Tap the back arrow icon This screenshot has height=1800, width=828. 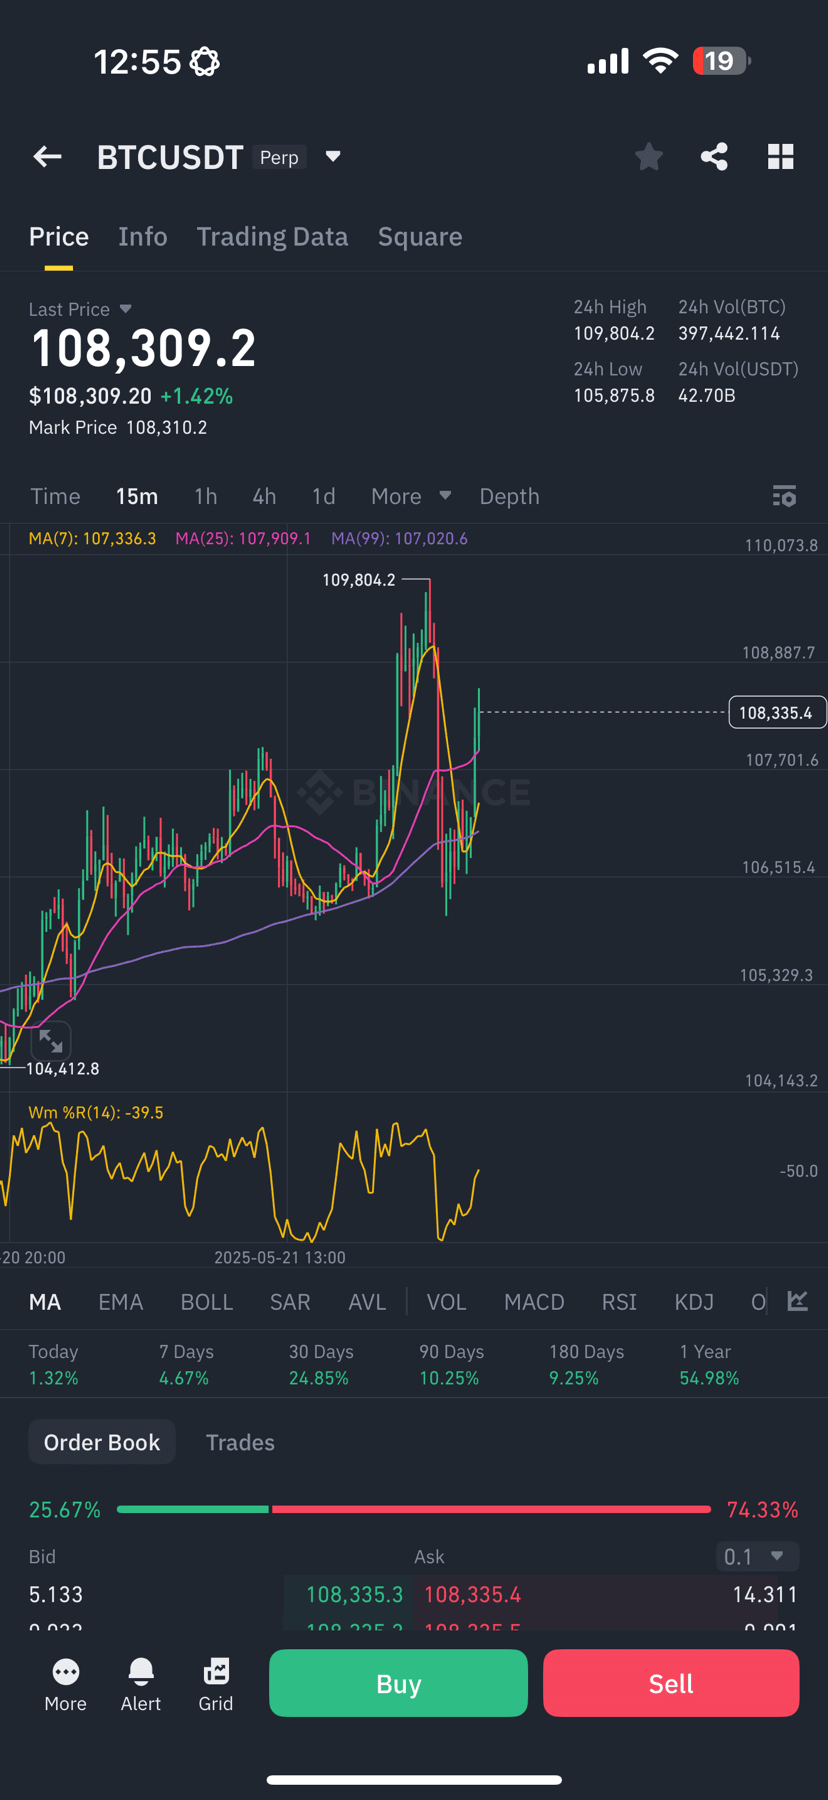coord(47,157)
